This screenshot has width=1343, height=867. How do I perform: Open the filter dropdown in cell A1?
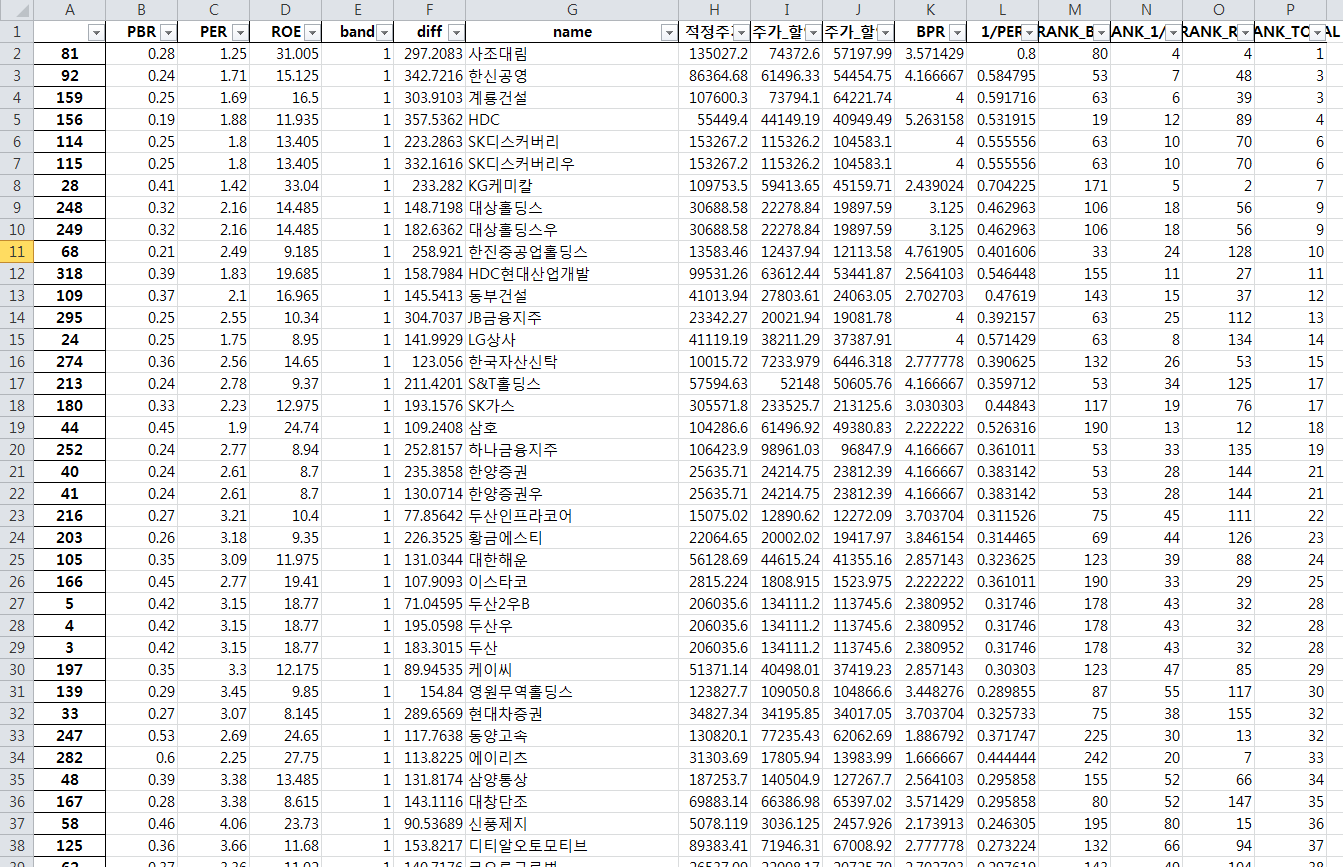point(96,32)
